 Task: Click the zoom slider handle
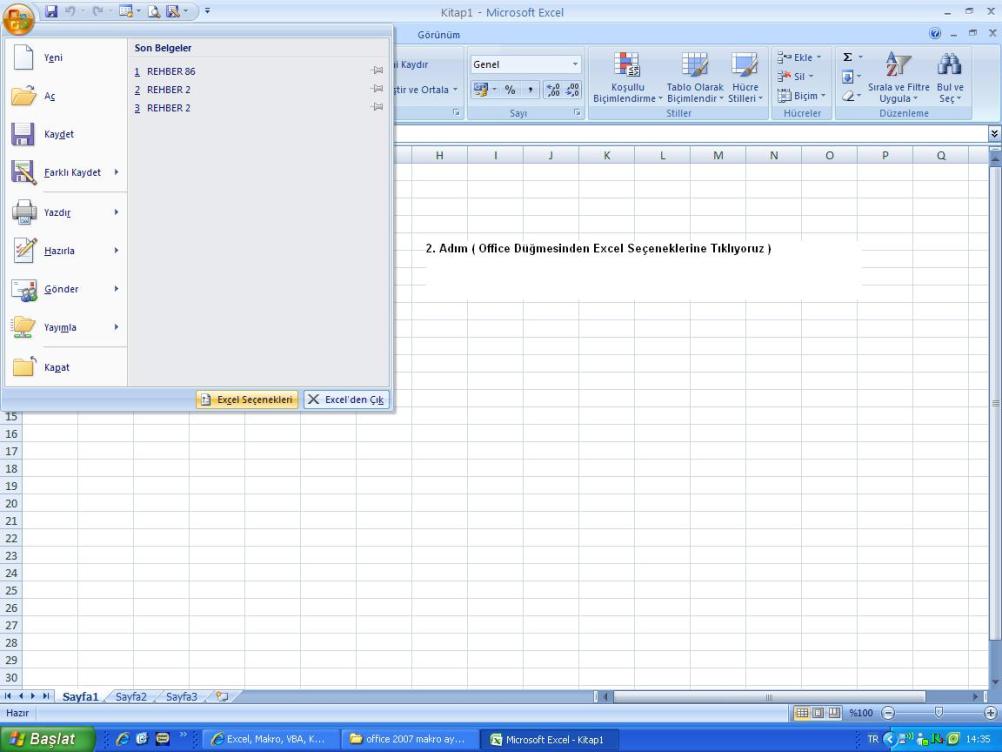tap(938, 712)
